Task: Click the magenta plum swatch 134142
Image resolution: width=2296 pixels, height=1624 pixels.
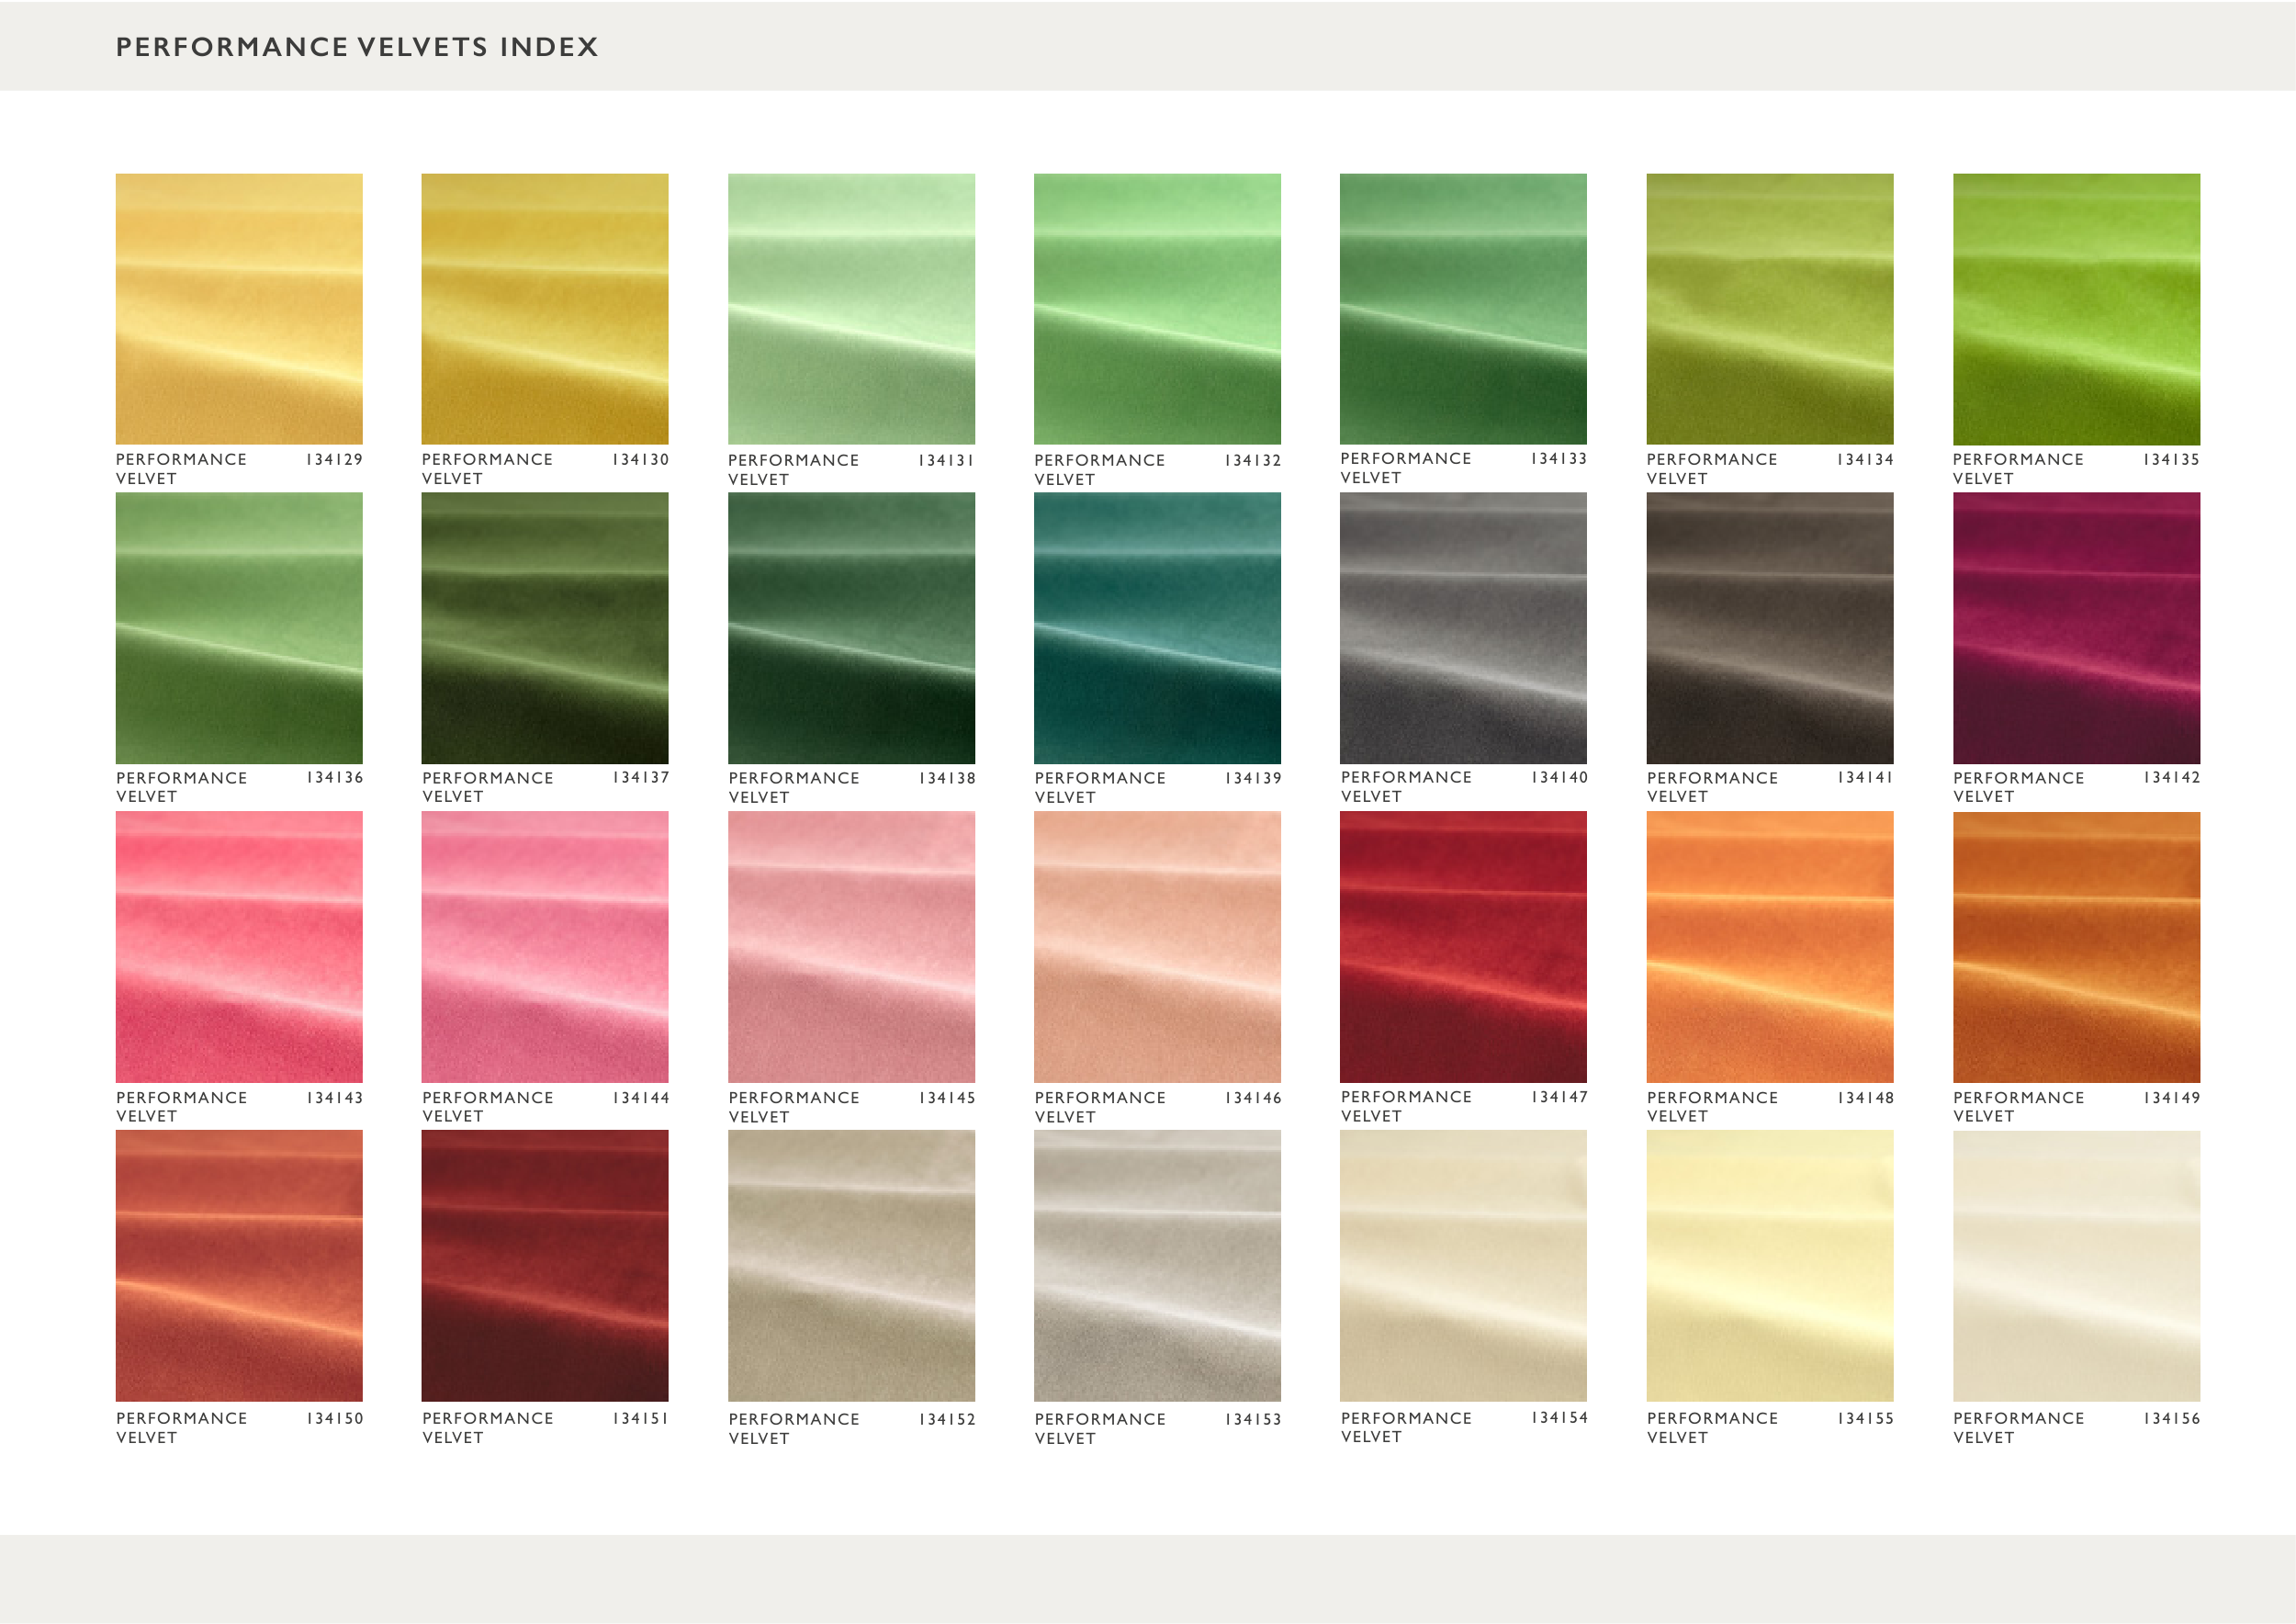Action: (x=2076, y=628)
